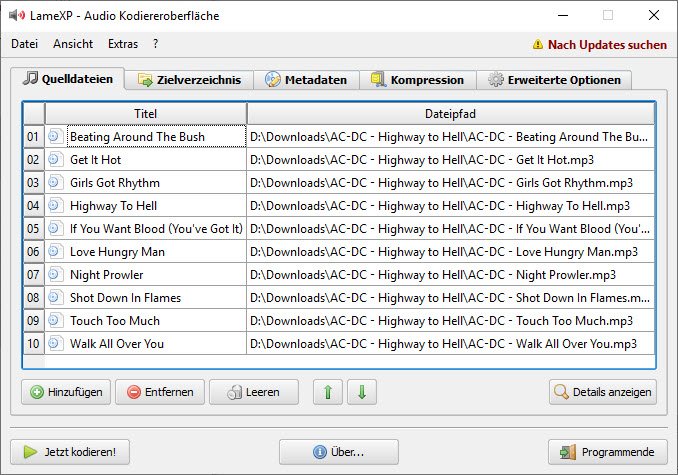Move file up with green up arrow
This screenshot has width=678, height=475.
click(x=328, y=392)
